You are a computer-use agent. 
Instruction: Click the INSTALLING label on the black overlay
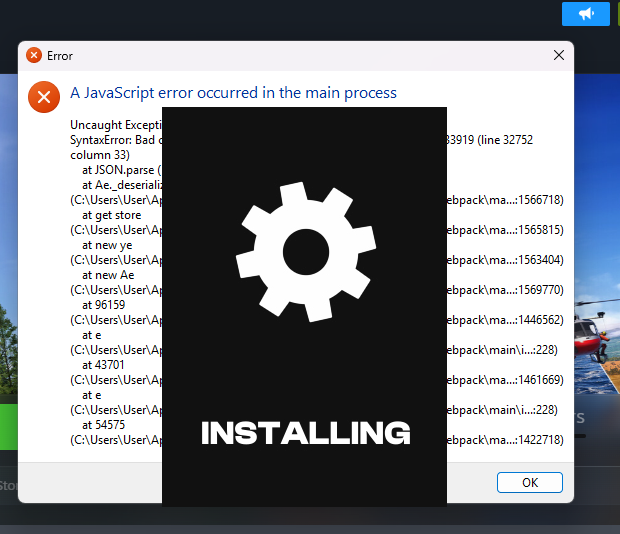click(x=305, y=433)
